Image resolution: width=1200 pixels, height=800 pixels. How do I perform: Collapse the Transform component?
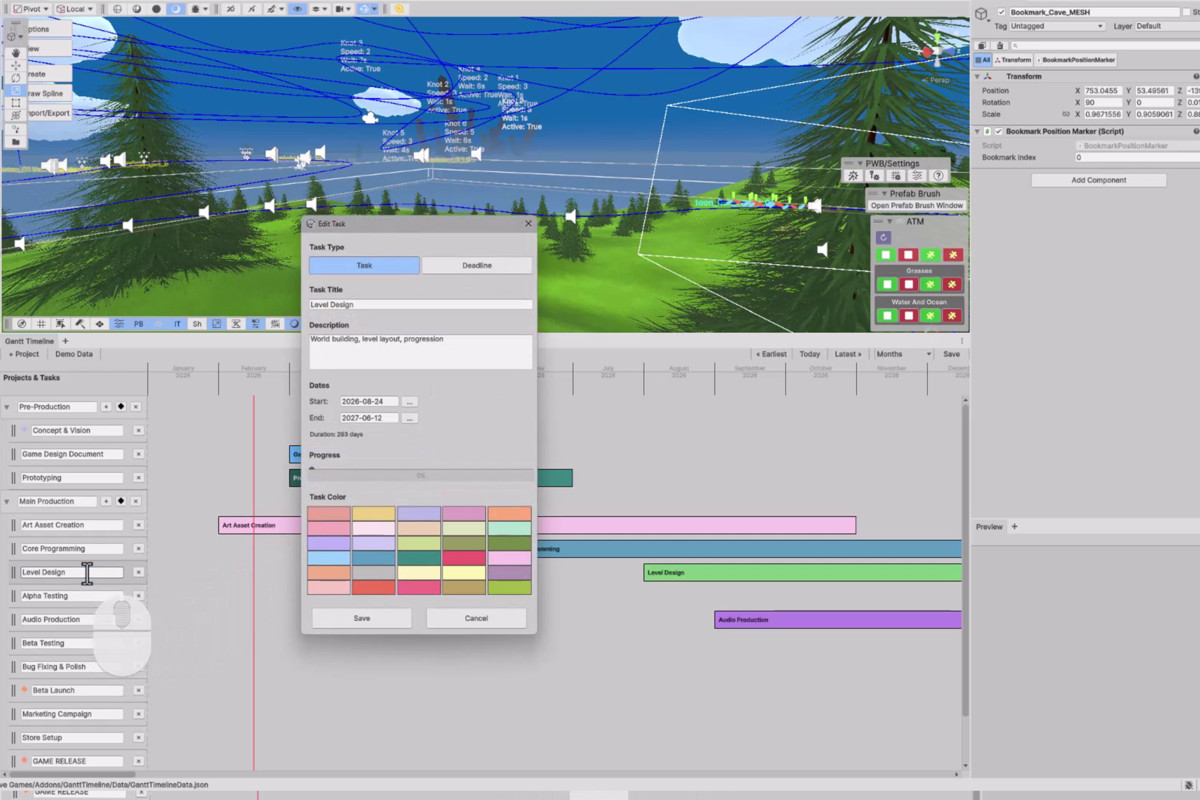pos(977,76)
